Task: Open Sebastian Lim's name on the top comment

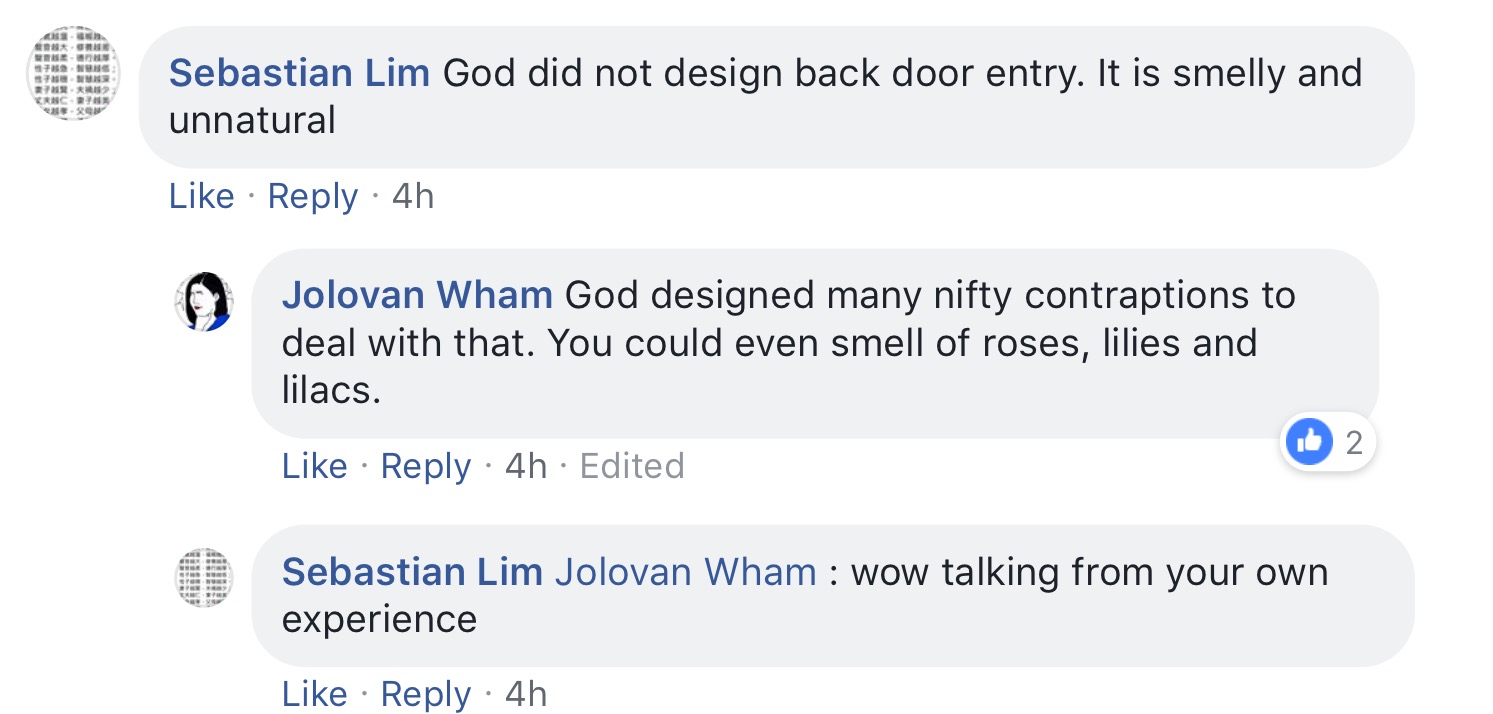Action: pos(299,73)
